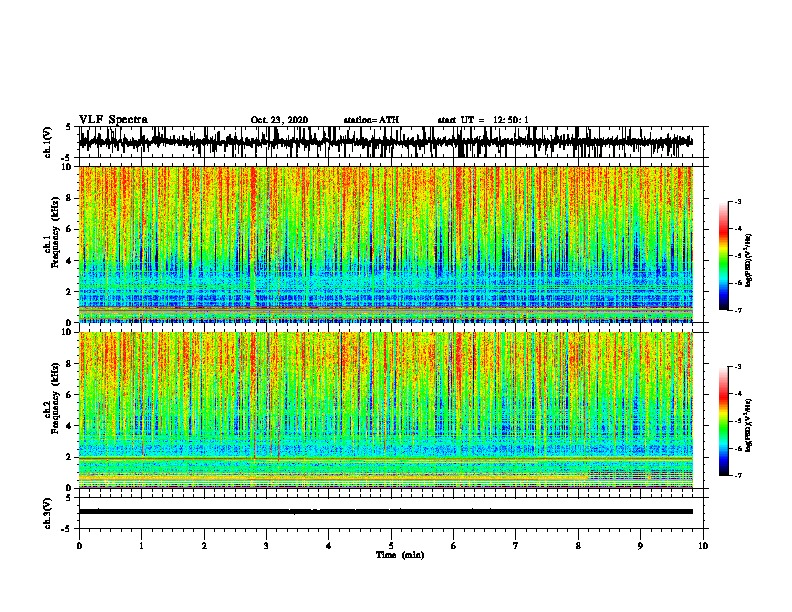Click the lower color bar log(PSD) unit label
This screenshot has height=612, width=792.
click(749, 425)
